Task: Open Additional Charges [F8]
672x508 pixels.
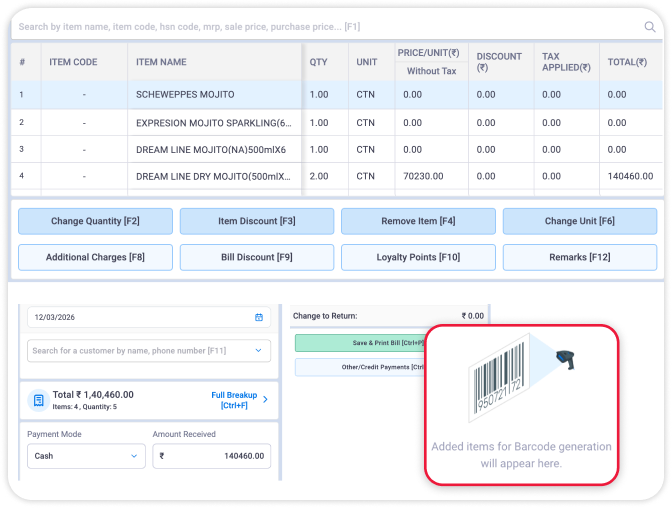Action: click(95, 257)
